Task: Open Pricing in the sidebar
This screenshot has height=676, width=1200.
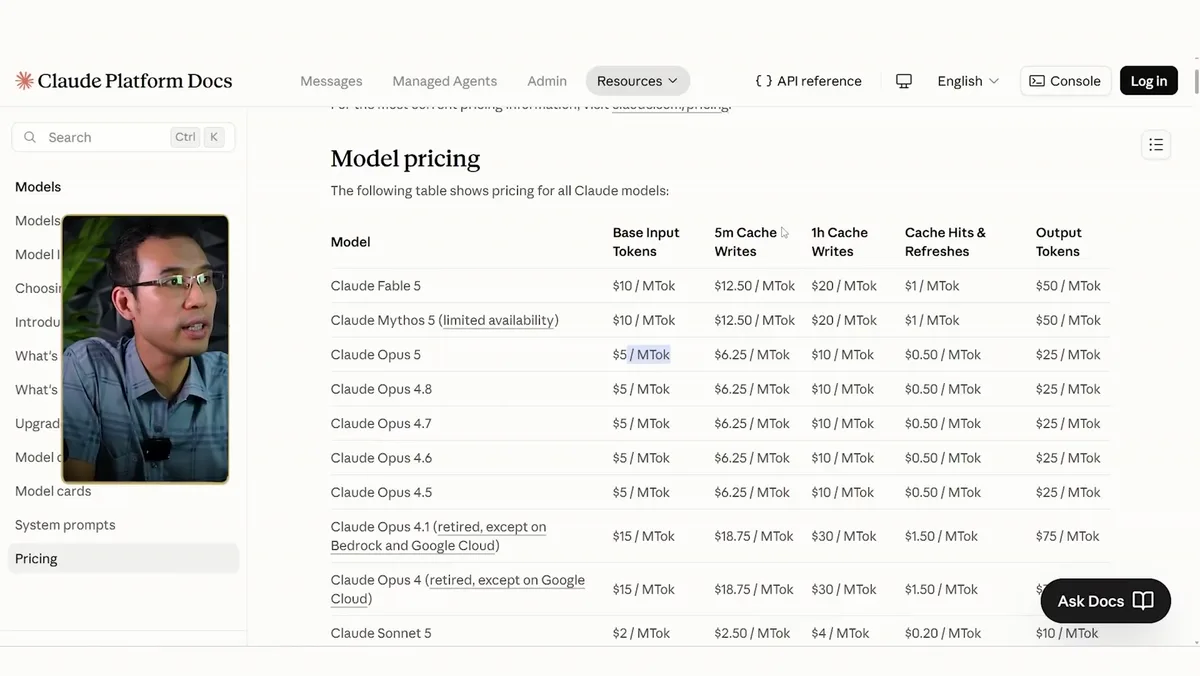Action: [123, 559]
